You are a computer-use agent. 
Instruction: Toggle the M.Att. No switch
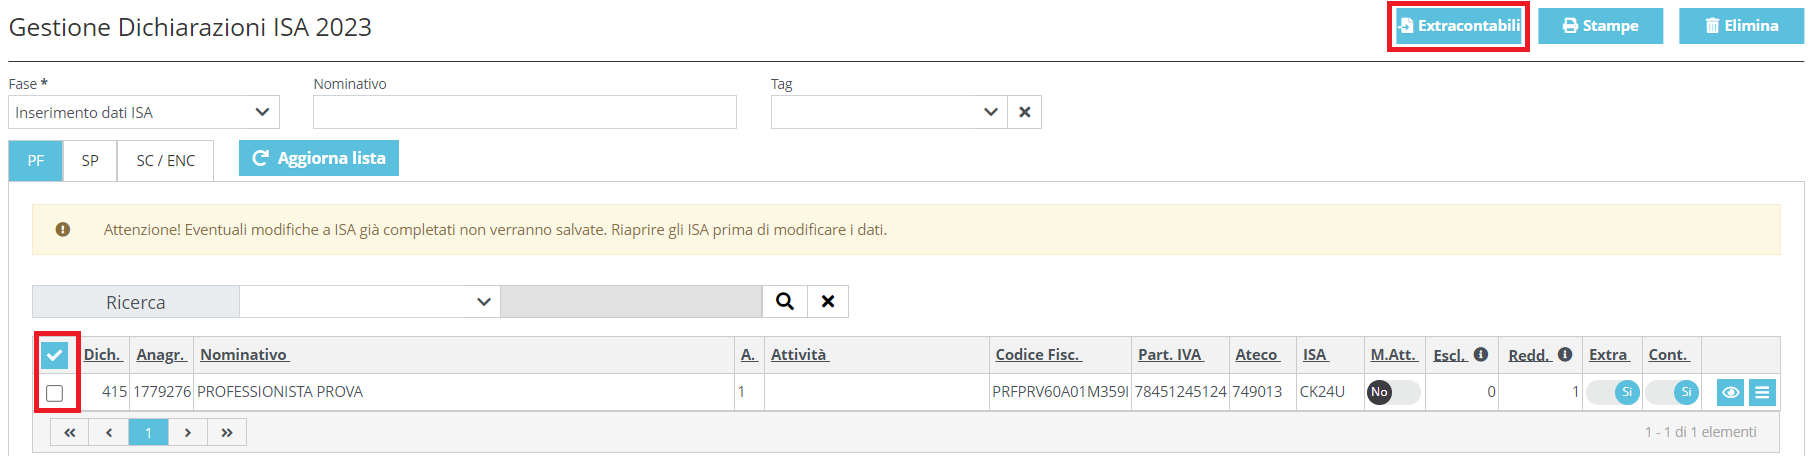click(1393, 392)
